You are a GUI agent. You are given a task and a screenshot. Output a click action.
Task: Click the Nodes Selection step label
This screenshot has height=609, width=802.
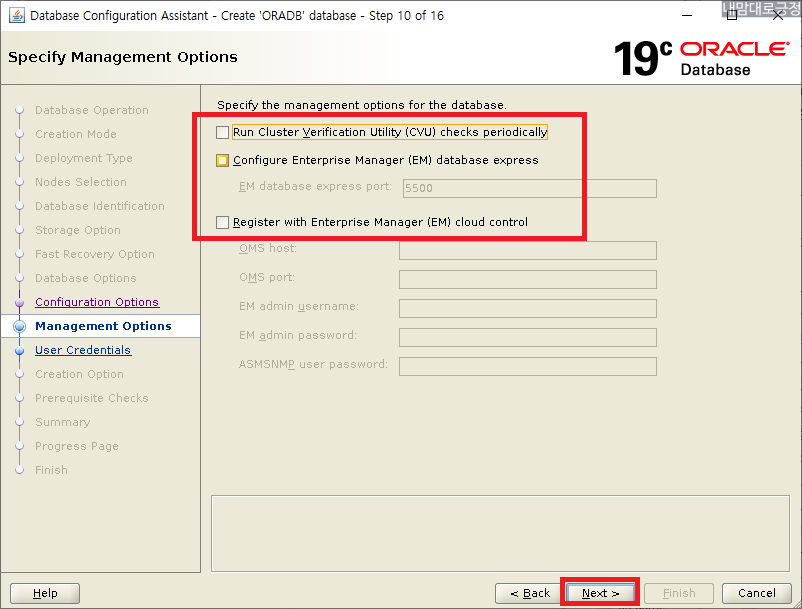point(80,183)
